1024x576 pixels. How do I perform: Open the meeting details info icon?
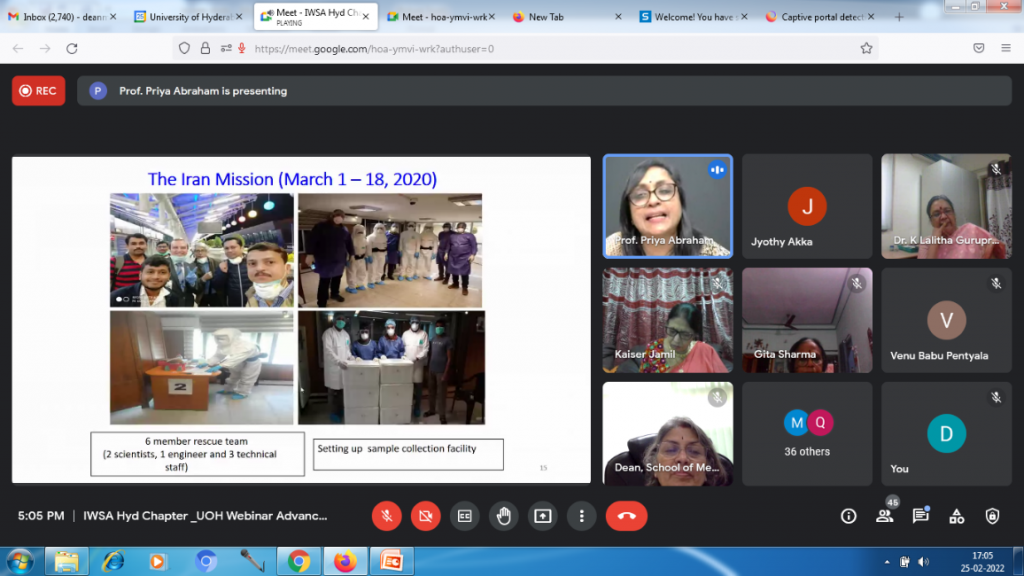click(848, 516)
